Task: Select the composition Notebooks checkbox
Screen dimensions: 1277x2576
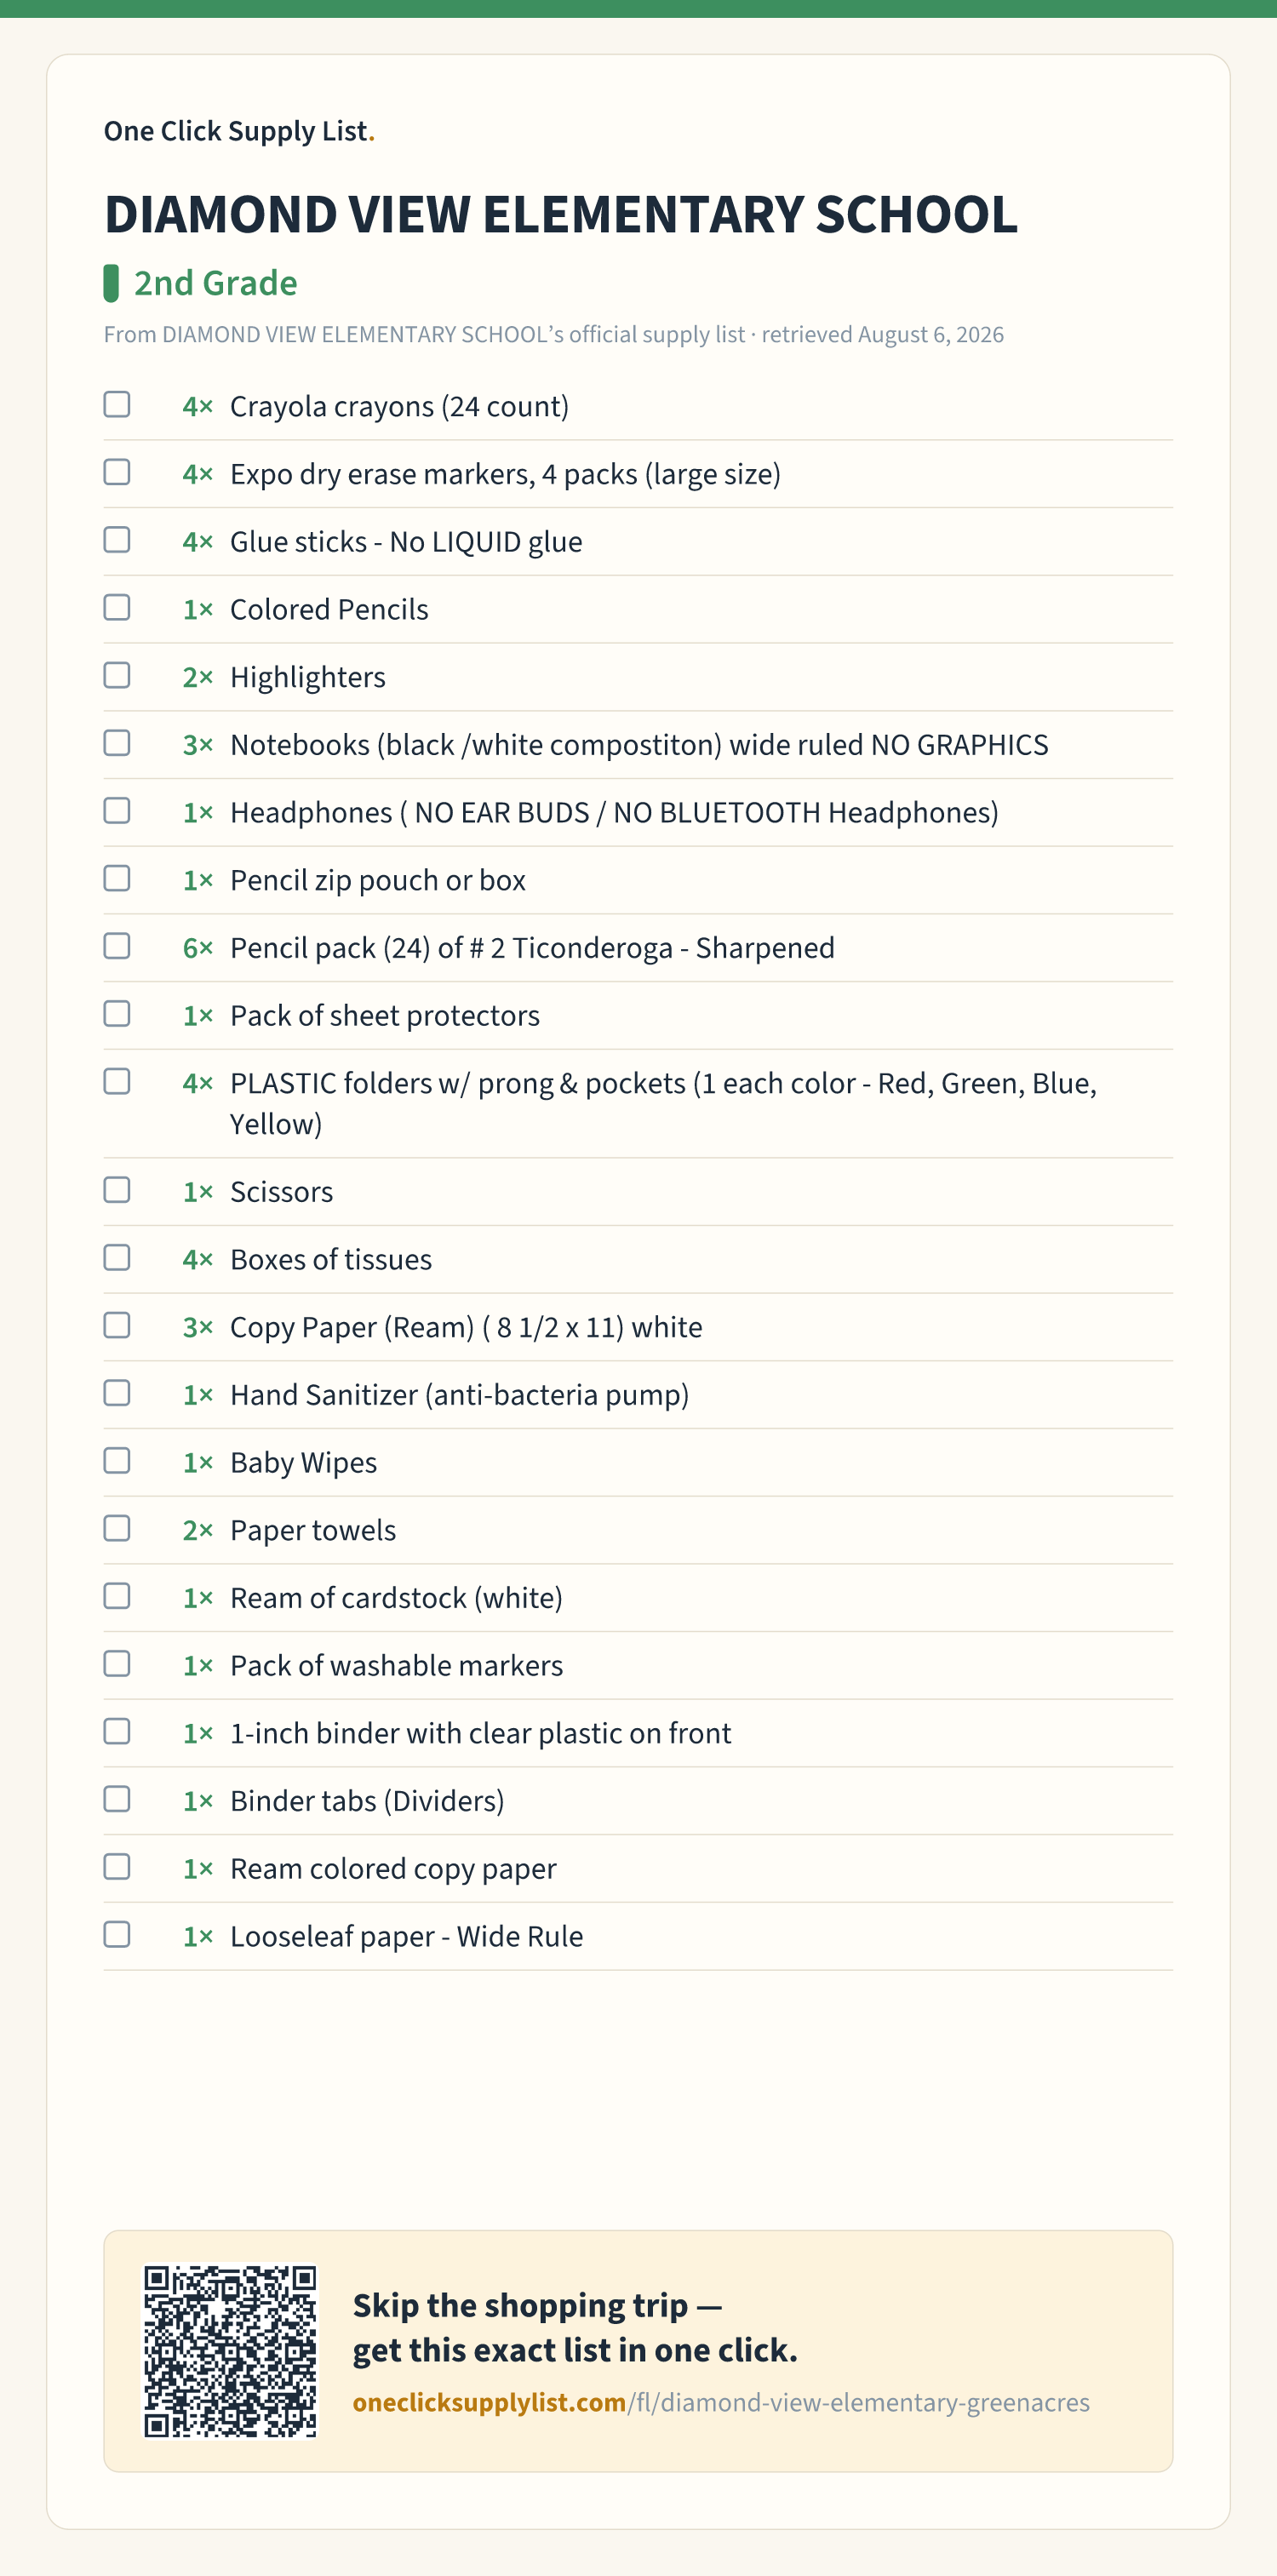Action: click(x=117, y=743)
